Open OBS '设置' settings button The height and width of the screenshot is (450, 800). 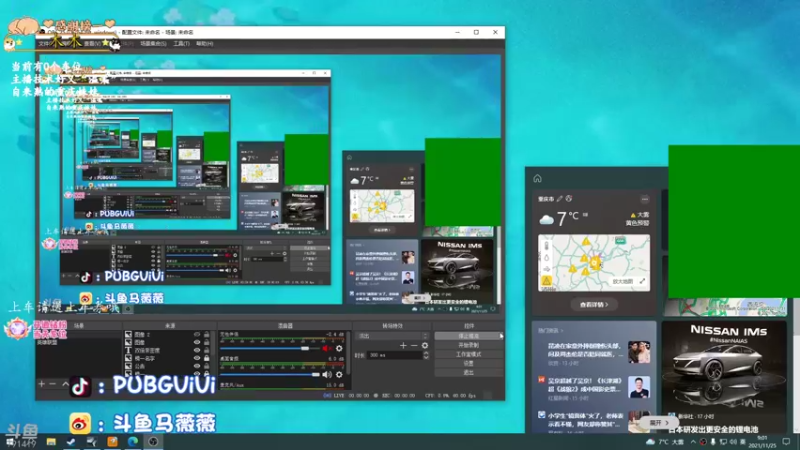click(x=468, y=364)
